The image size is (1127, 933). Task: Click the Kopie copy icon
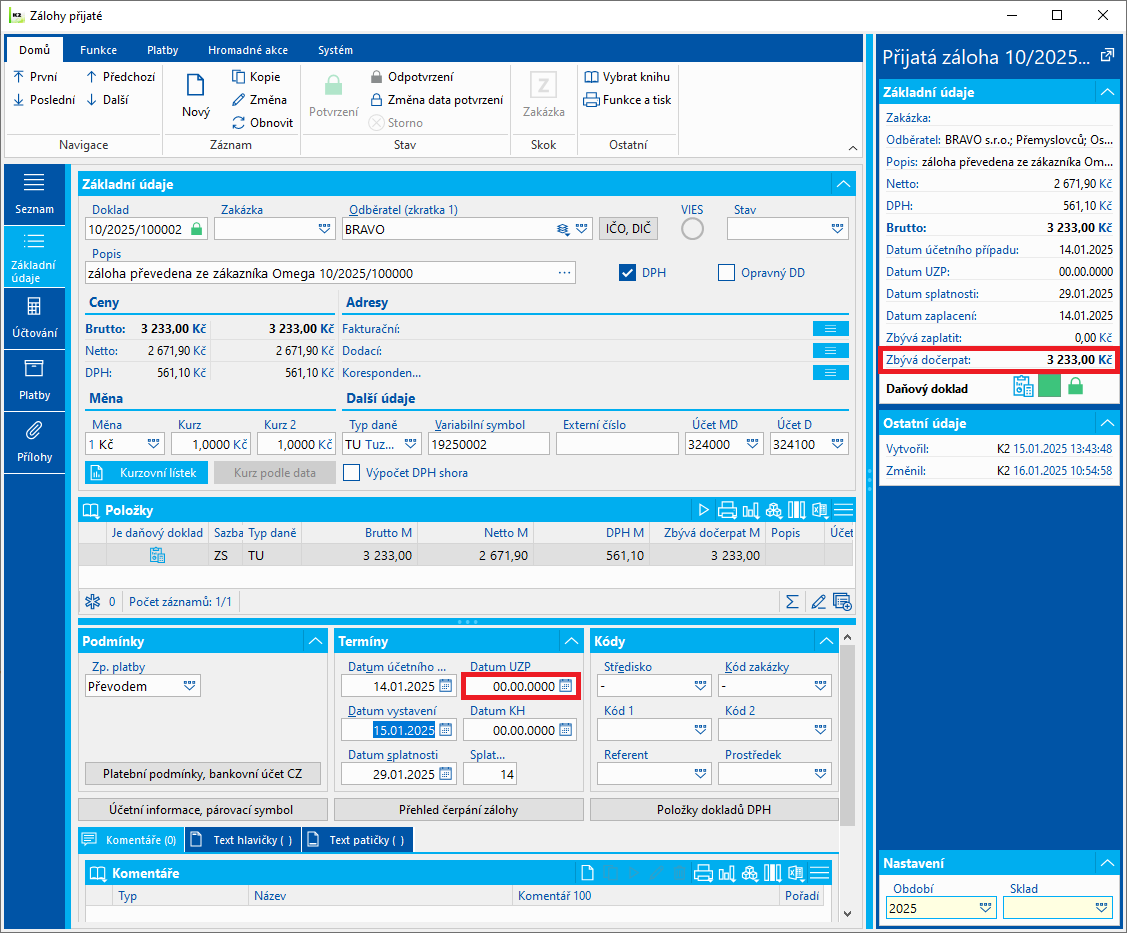pos(239,77)
